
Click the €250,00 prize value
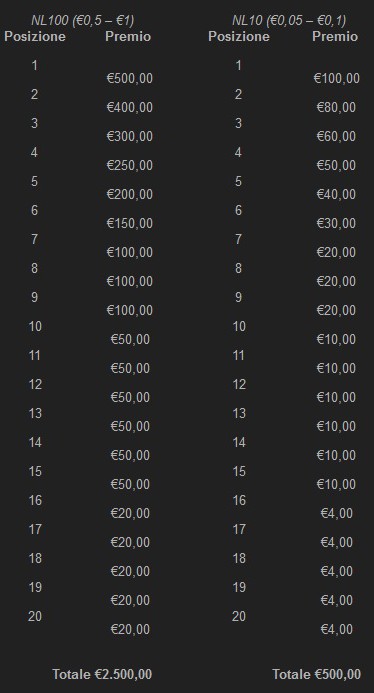130,165
